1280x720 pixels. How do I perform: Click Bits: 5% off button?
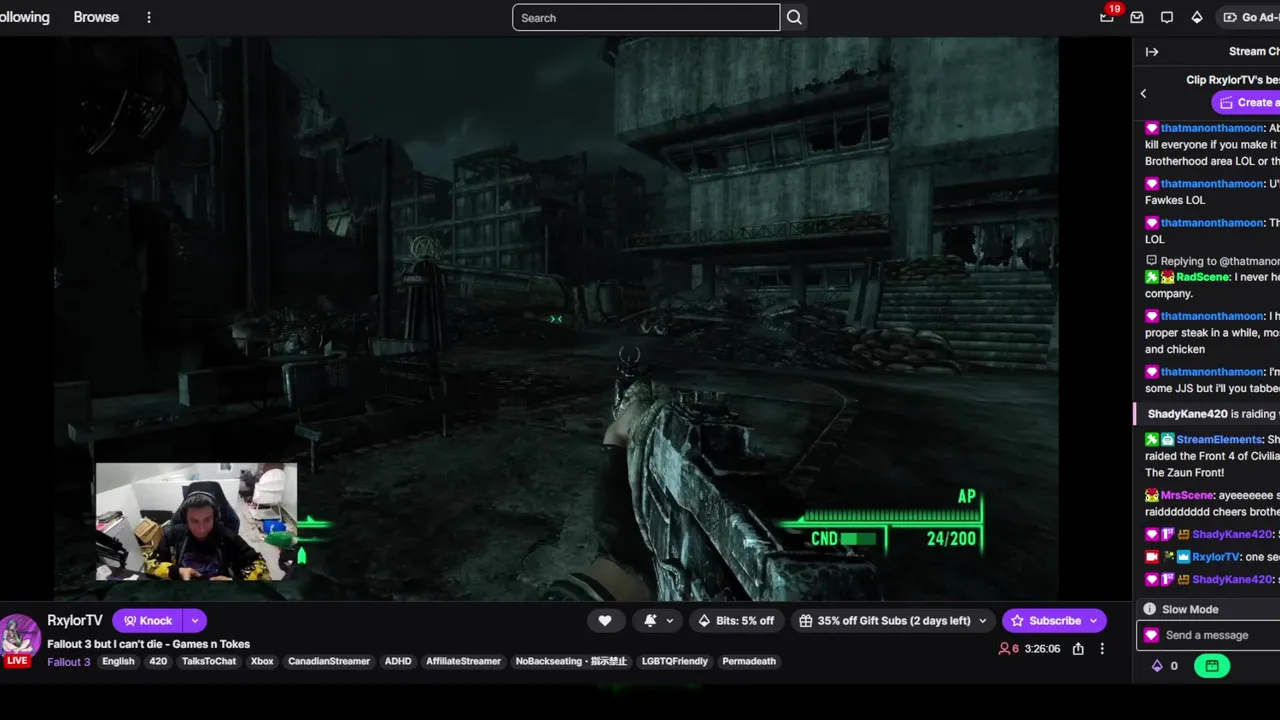[735, 620]
